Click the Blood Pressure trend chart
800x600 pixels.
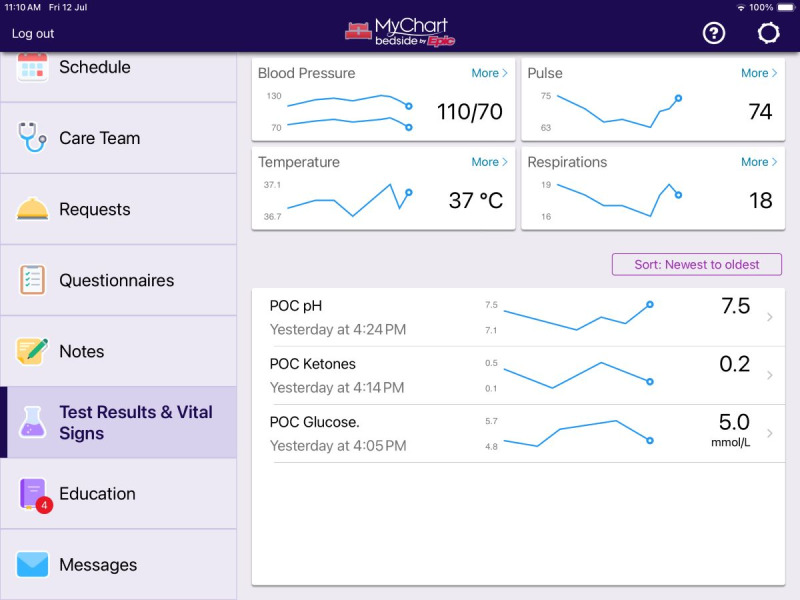[x=350, y=112]
